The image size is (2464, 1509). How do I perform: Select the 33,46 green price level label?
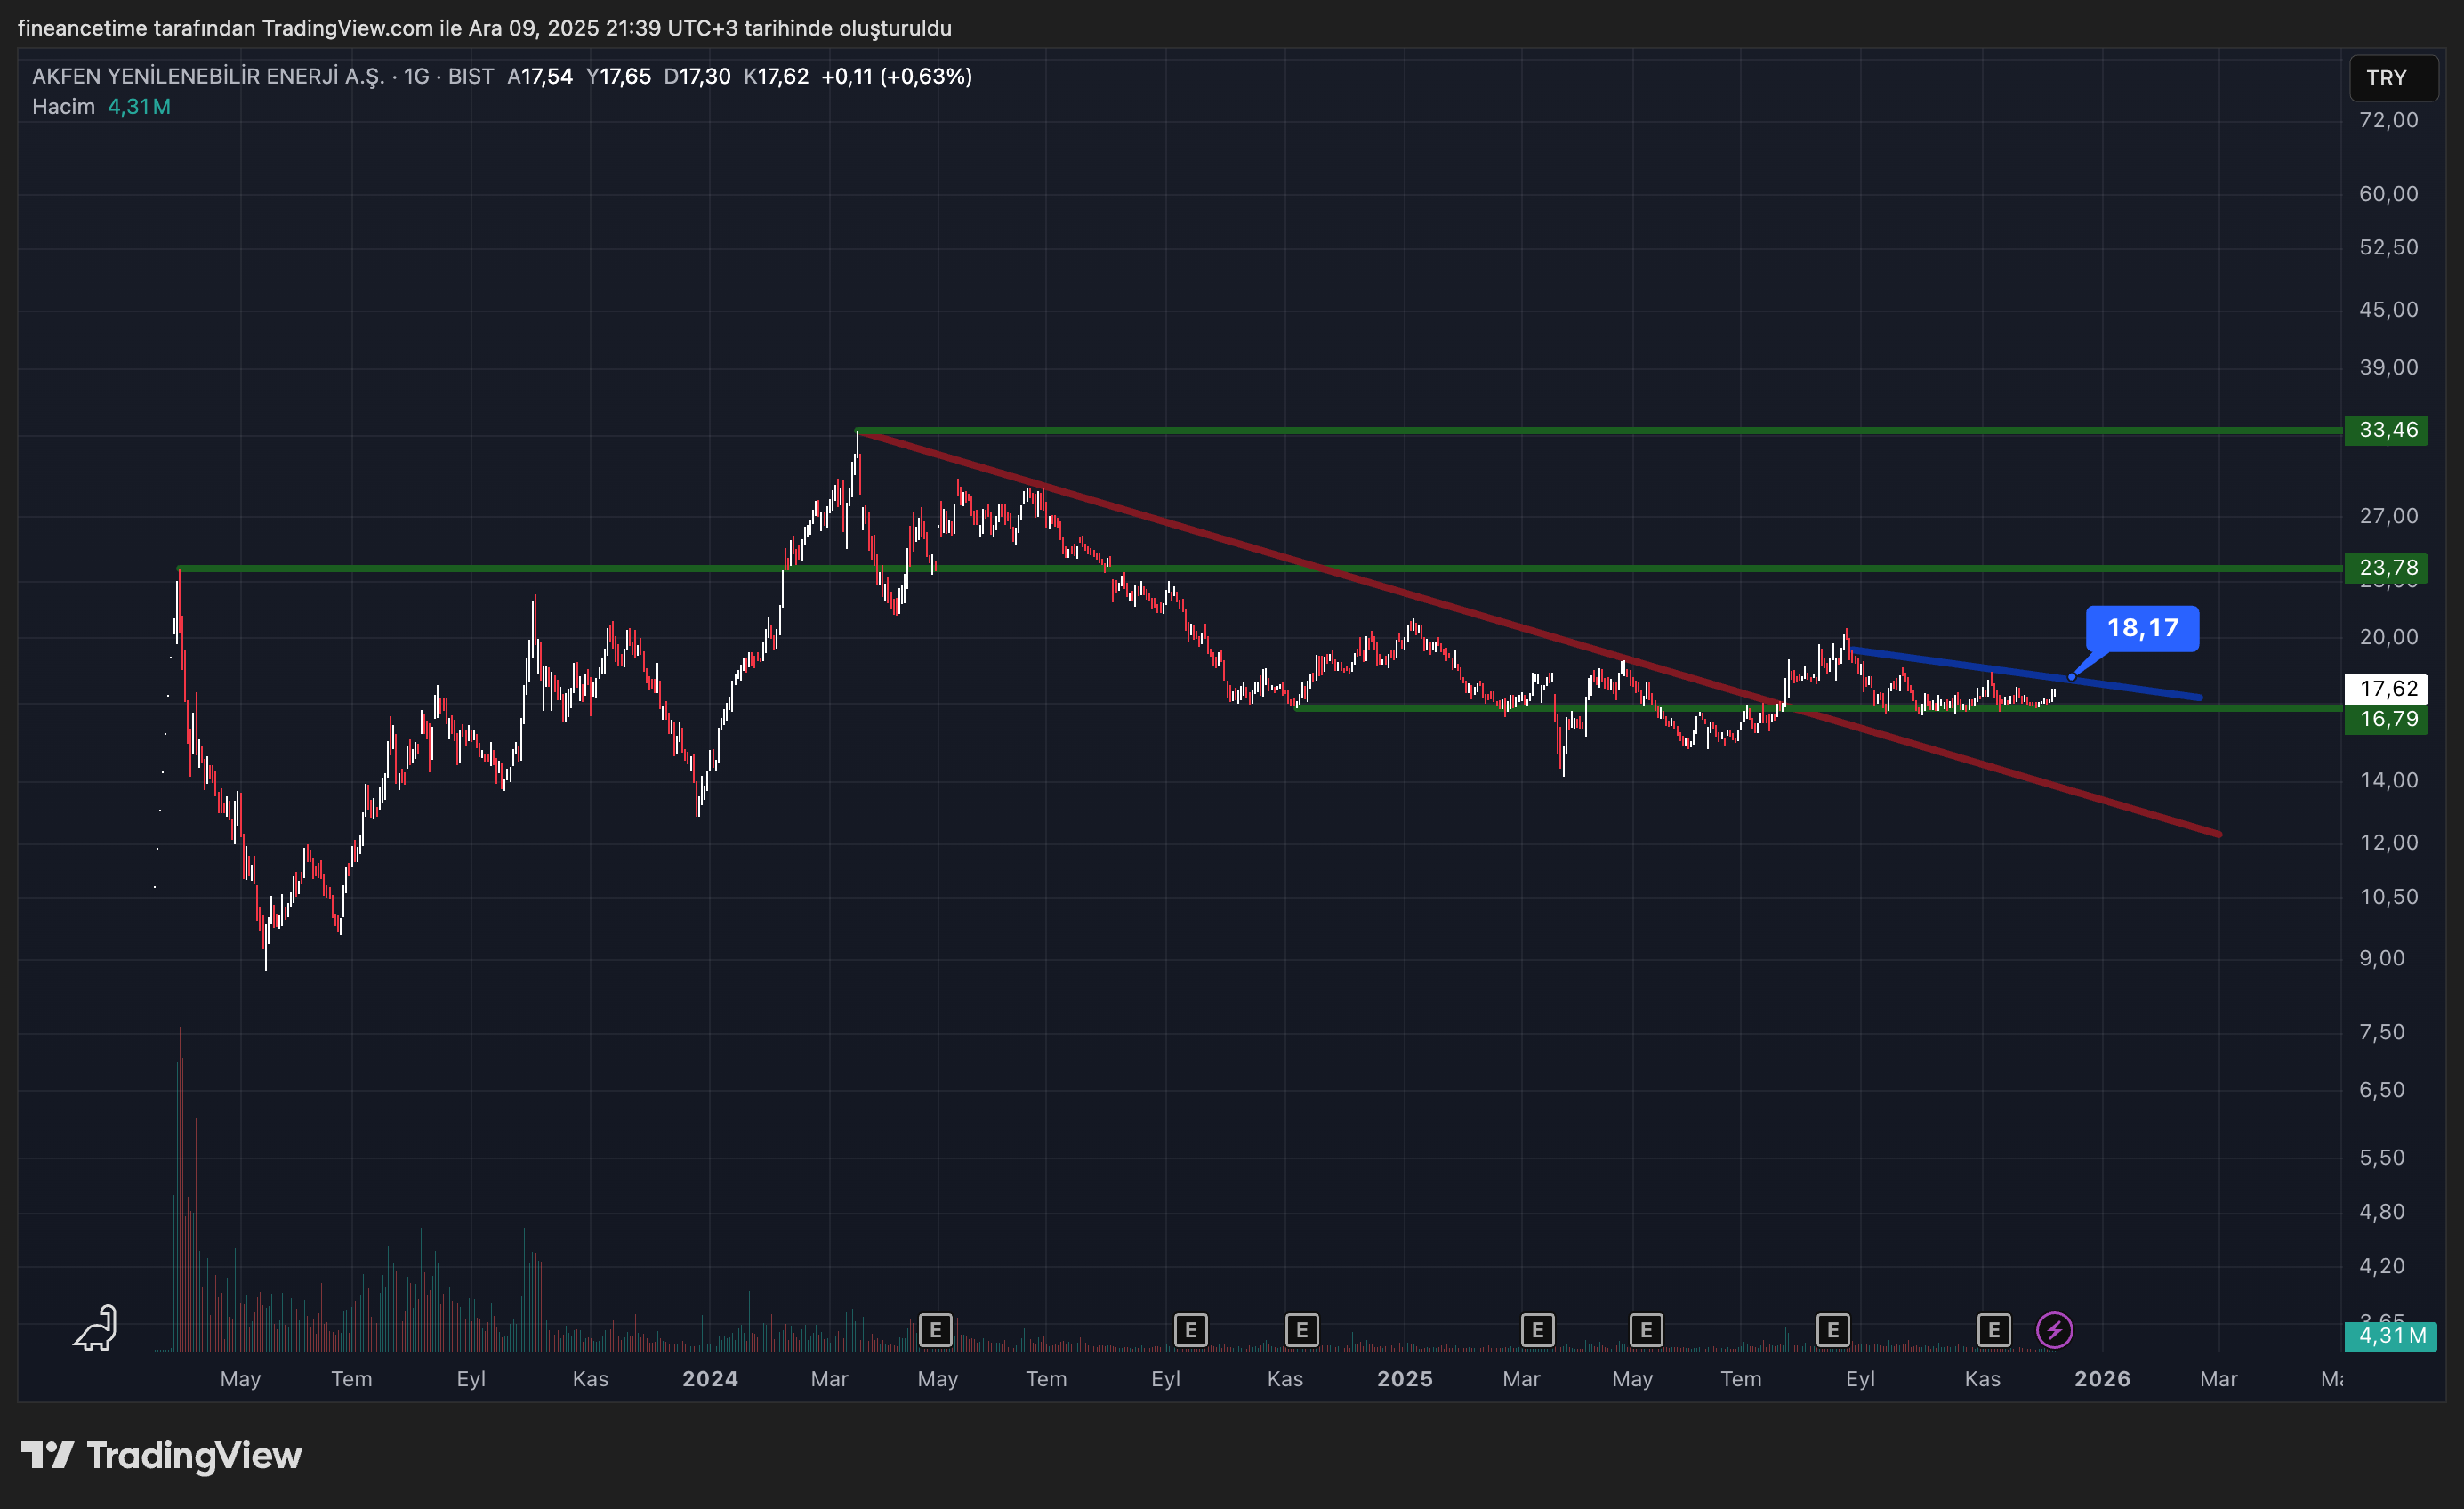click(x=2387, y=430)
